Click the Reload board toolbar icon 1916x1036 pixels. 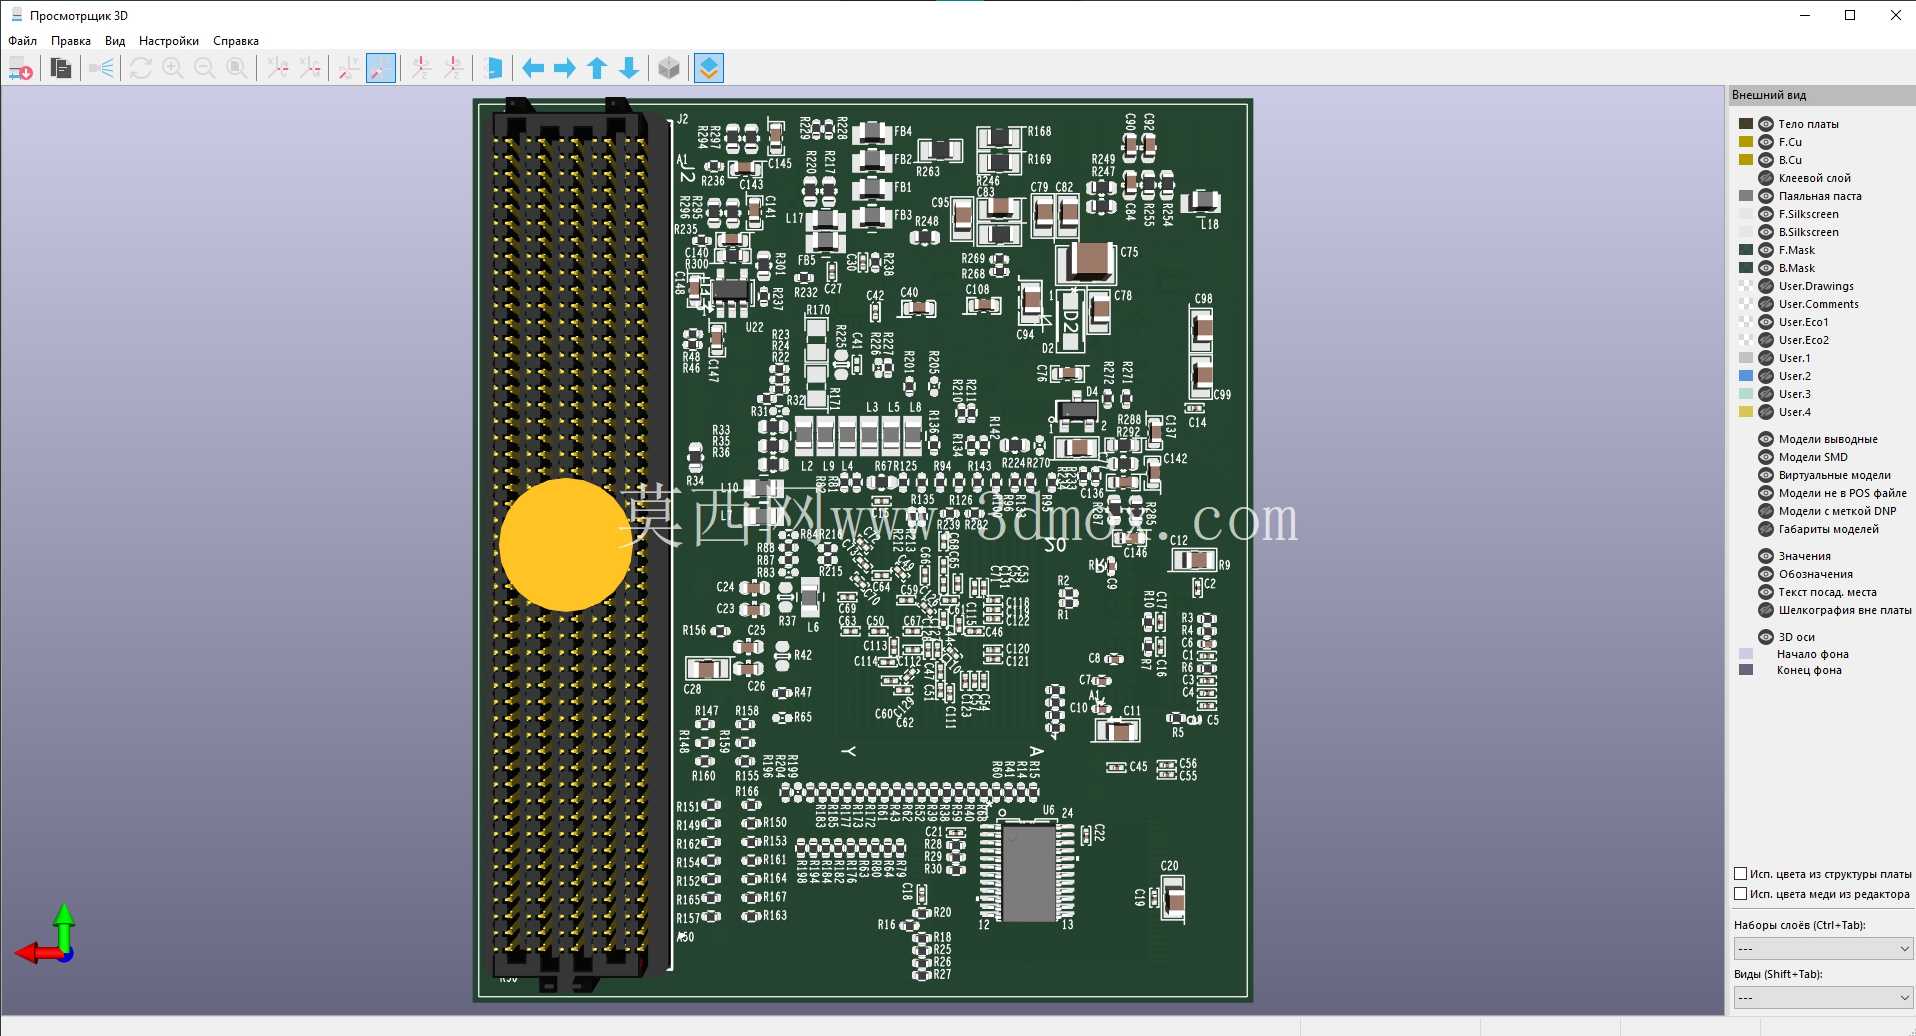coord(21,68)
